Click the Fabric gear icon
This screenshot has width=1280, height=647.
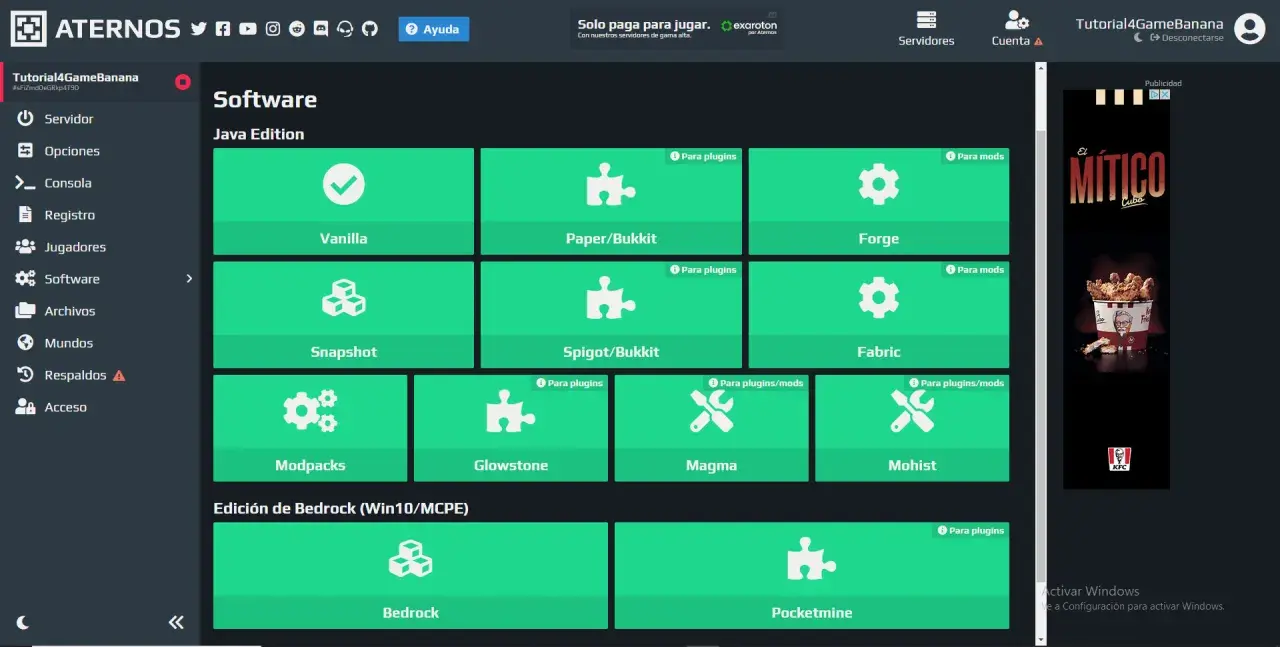tap(879, 297)
